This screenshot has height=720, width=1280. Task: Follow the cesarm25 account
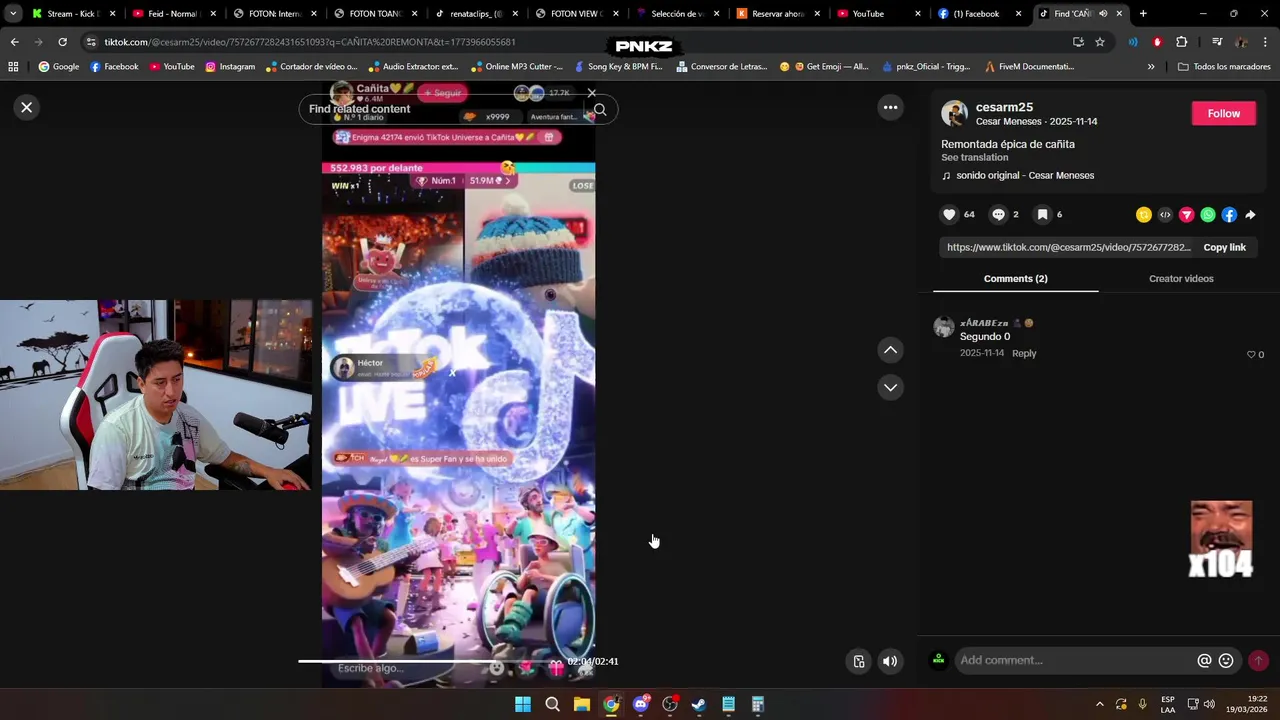[1223, 113]
